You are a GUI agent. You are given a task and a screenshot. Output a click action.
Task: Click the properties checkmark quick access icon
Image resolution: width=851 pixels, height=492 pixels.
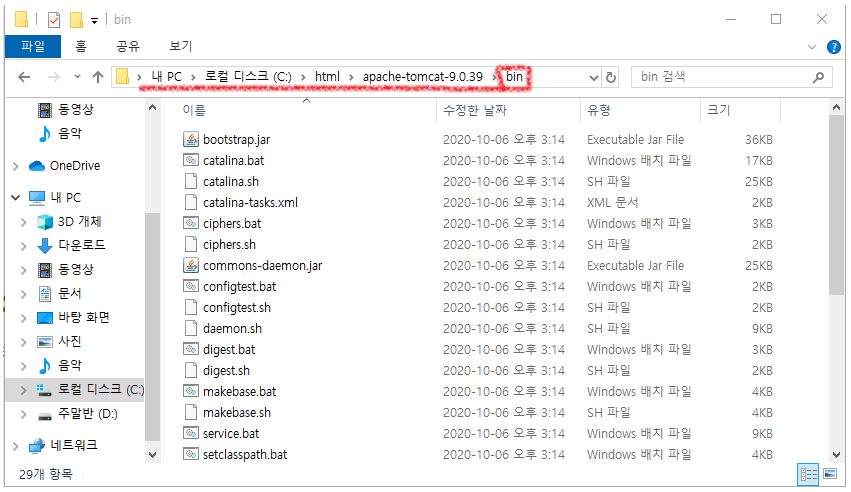(x=54, y=20)
